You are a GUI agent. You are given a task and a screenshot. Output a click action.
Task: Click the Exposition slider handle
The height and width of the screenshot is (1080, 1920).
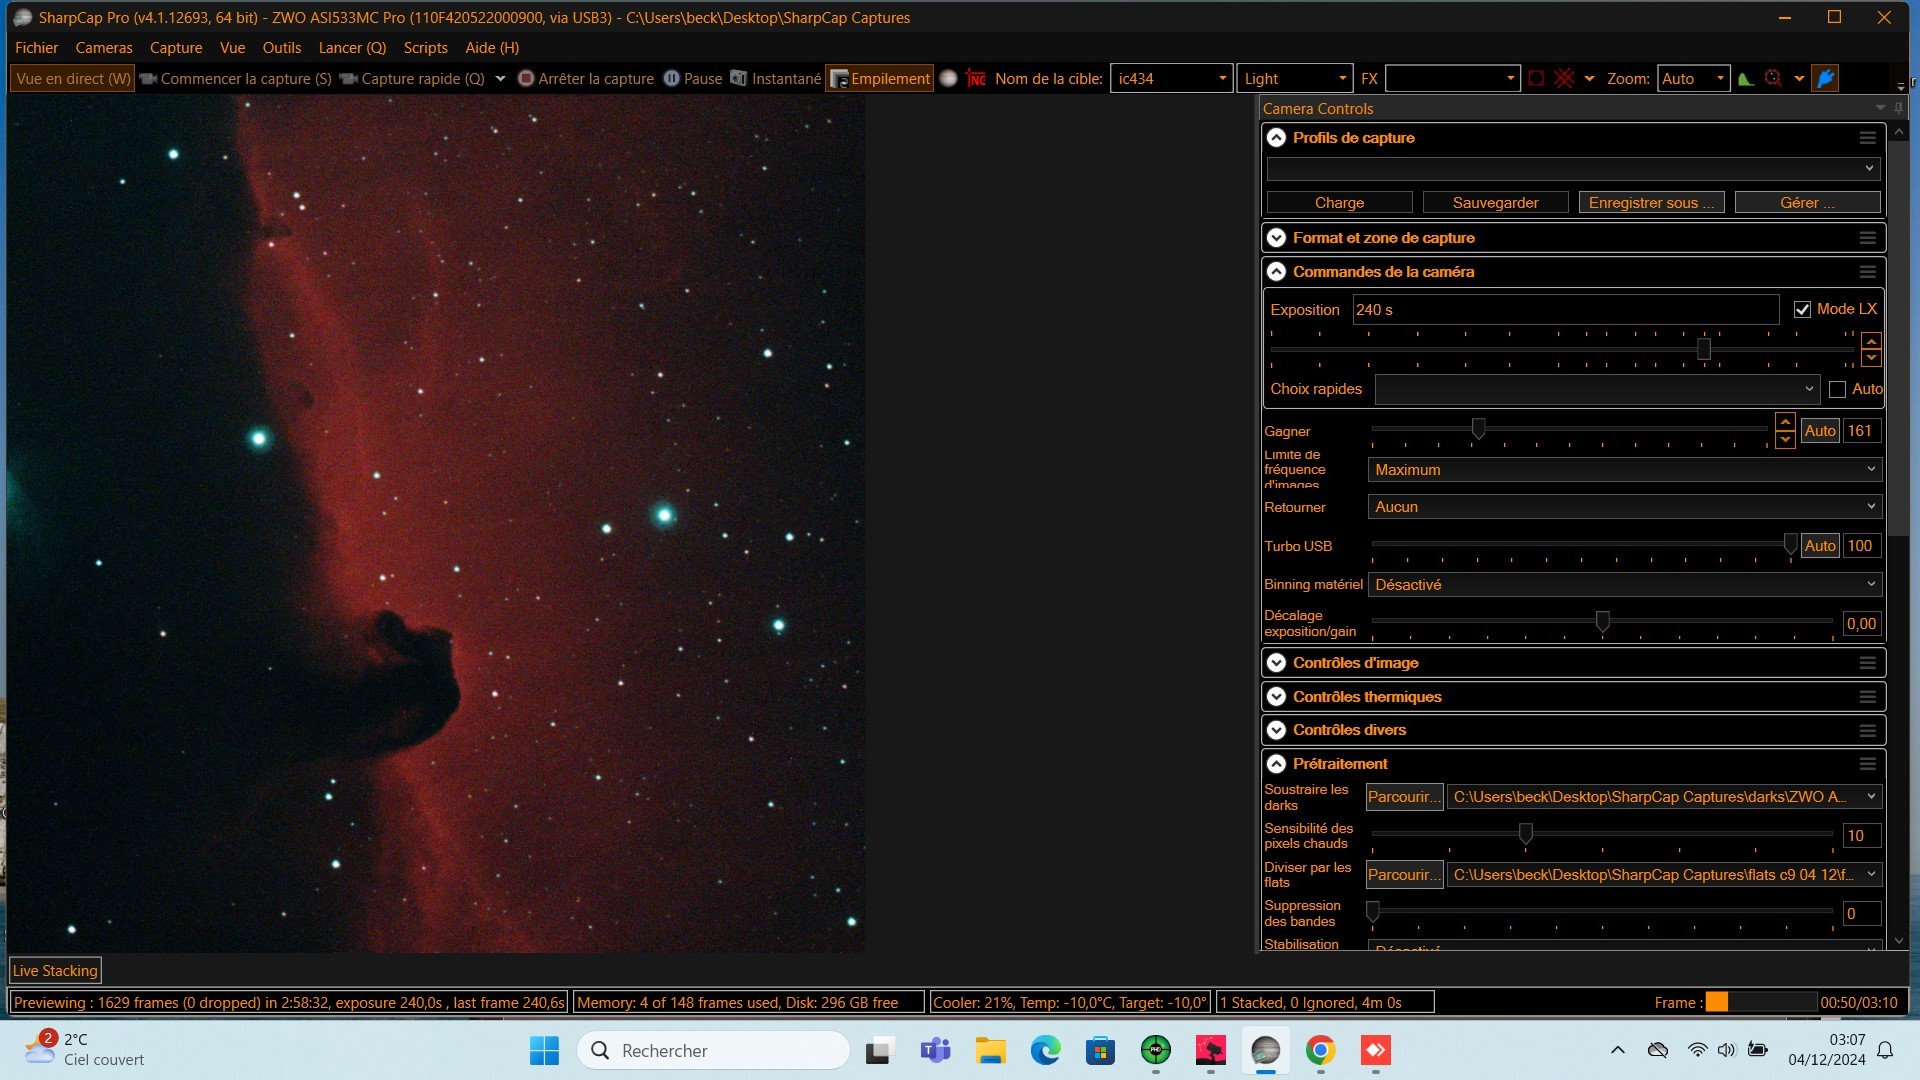point(1703,349)
